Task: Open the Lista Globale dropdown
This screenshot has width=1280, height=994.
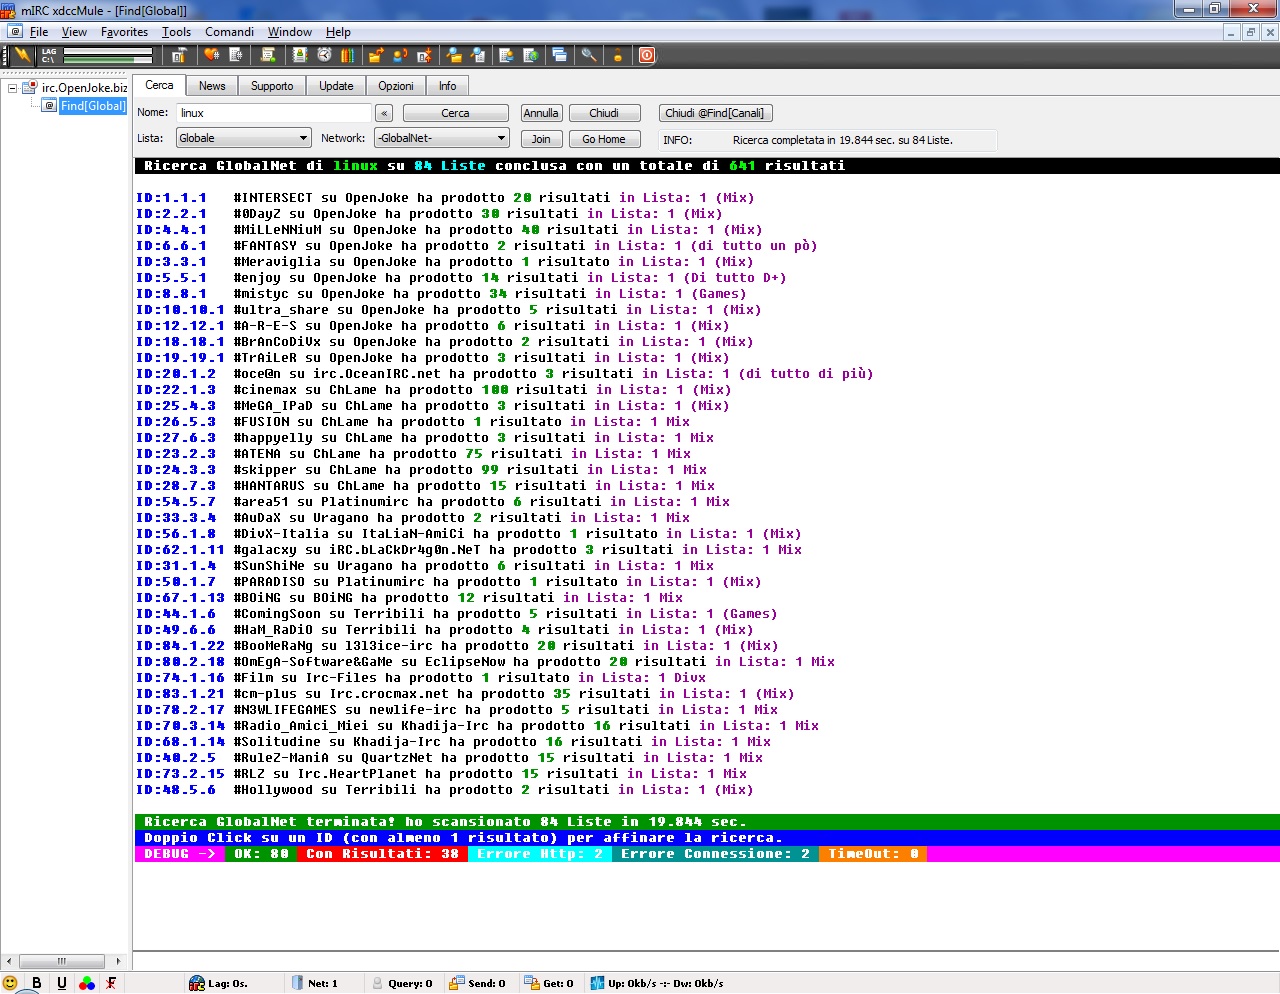Action: point(243,137)
